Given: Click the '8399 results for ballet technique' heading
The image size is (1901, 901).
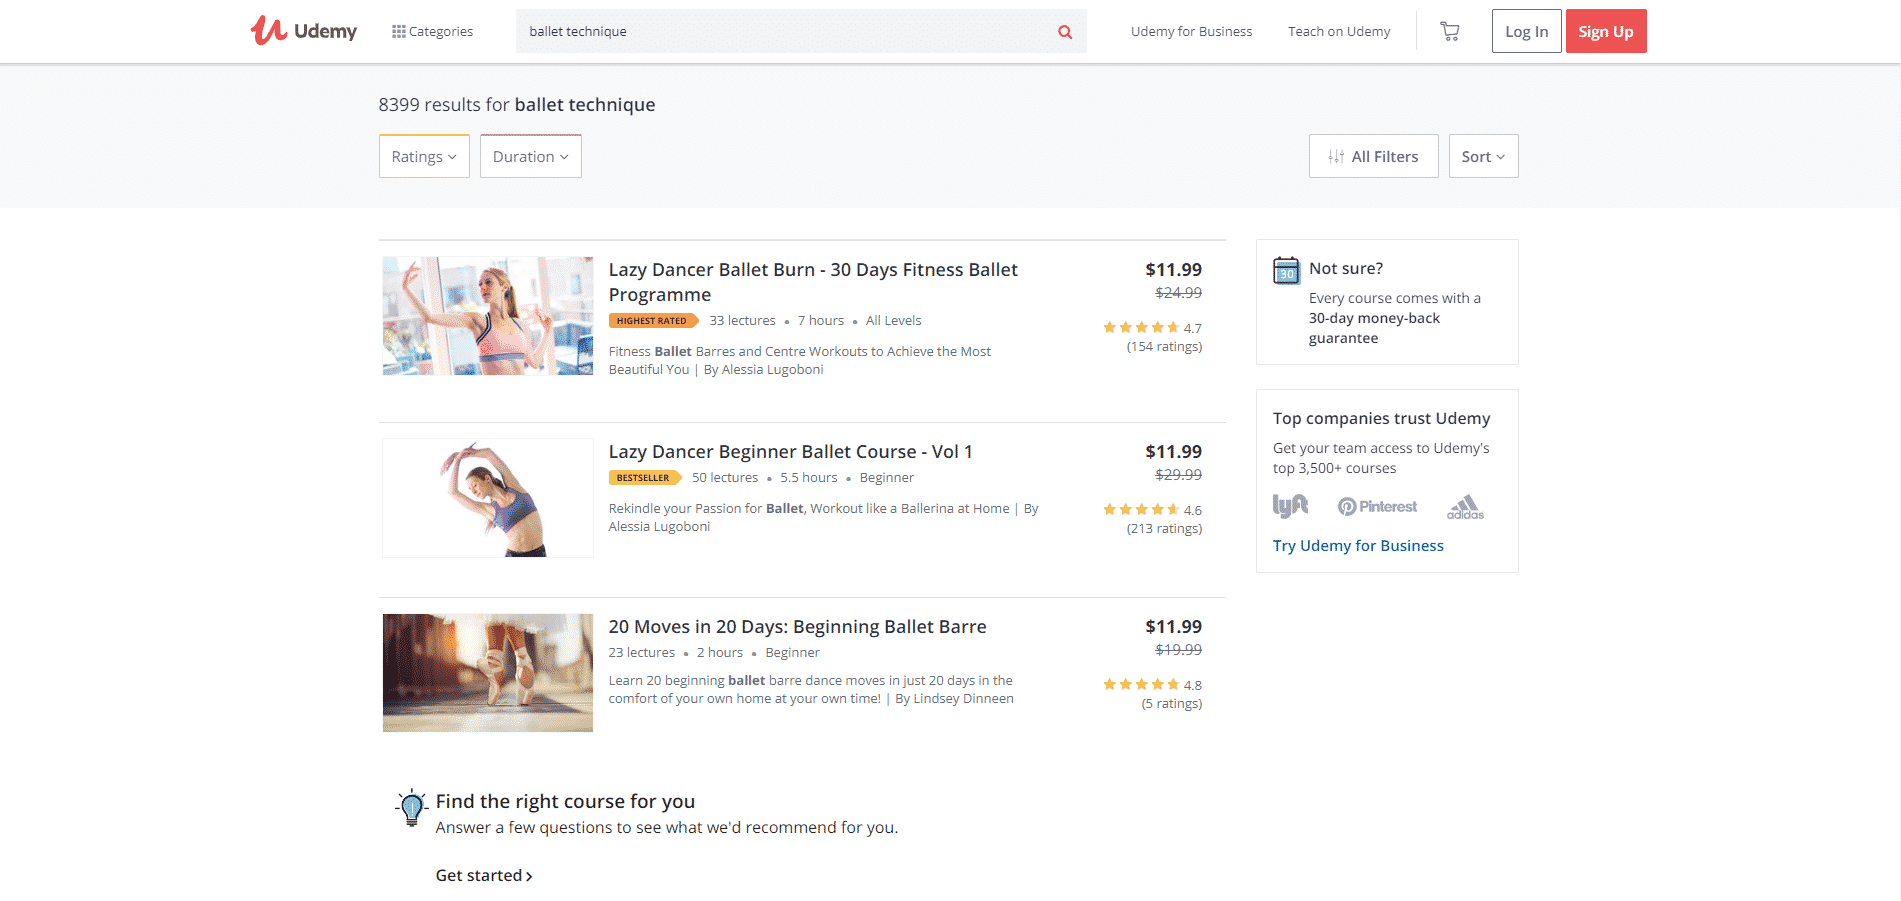Looking at the screenshot, I should (x=517, y=105).
